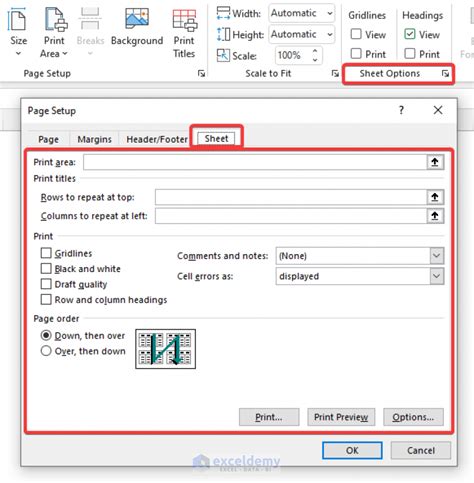Collapse dialog for Columns to repeat at left
Screen dimensions: 474x483
(x=435, y=216)
